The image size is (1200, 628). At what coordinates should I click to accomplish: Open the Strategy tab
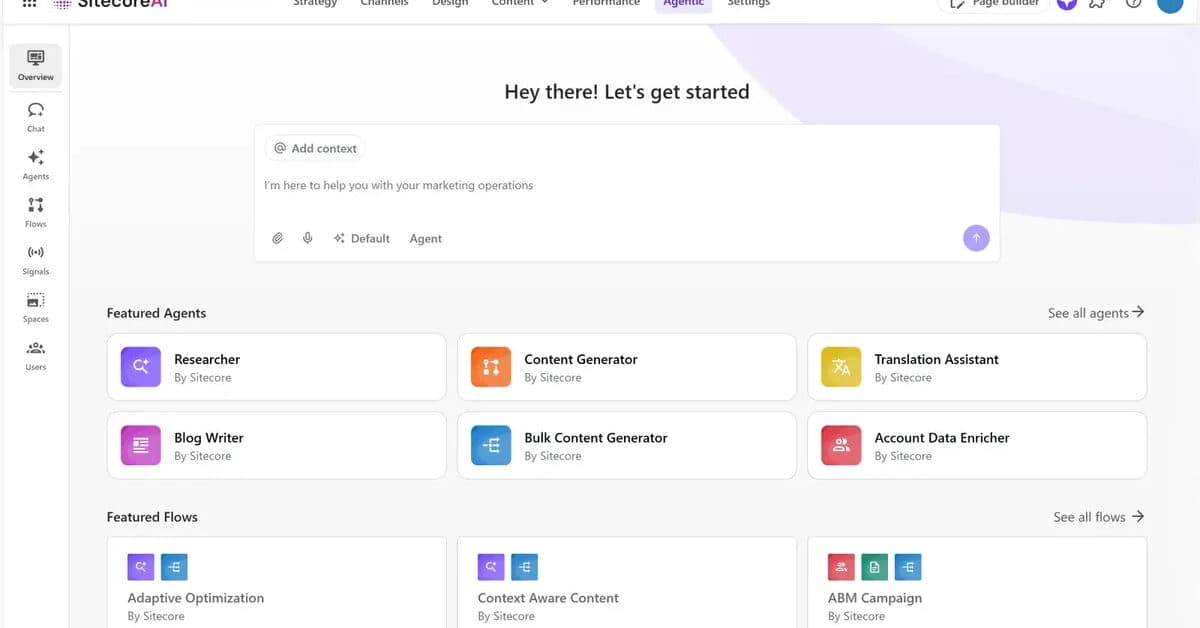pos(315,4)
